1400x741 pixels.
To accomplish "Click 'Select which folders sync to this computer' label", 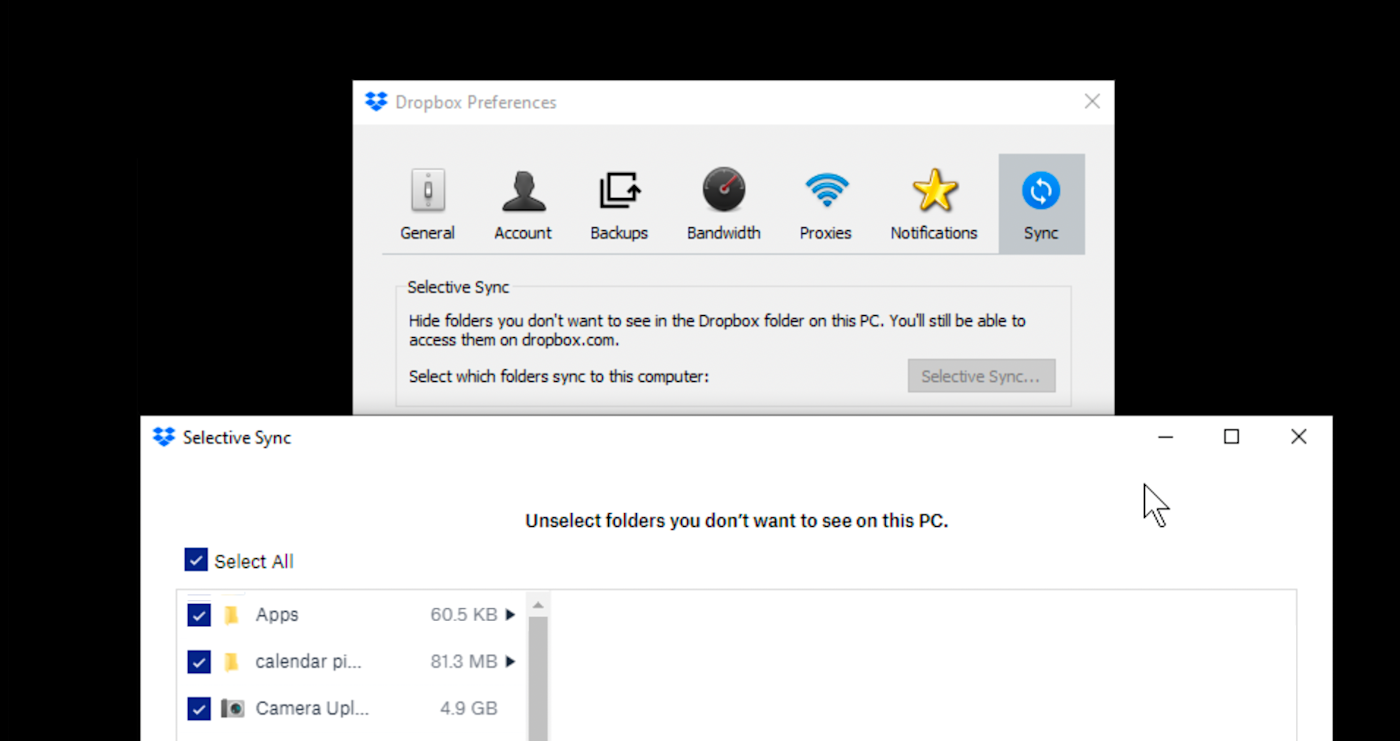I will [x=559, y=377].
